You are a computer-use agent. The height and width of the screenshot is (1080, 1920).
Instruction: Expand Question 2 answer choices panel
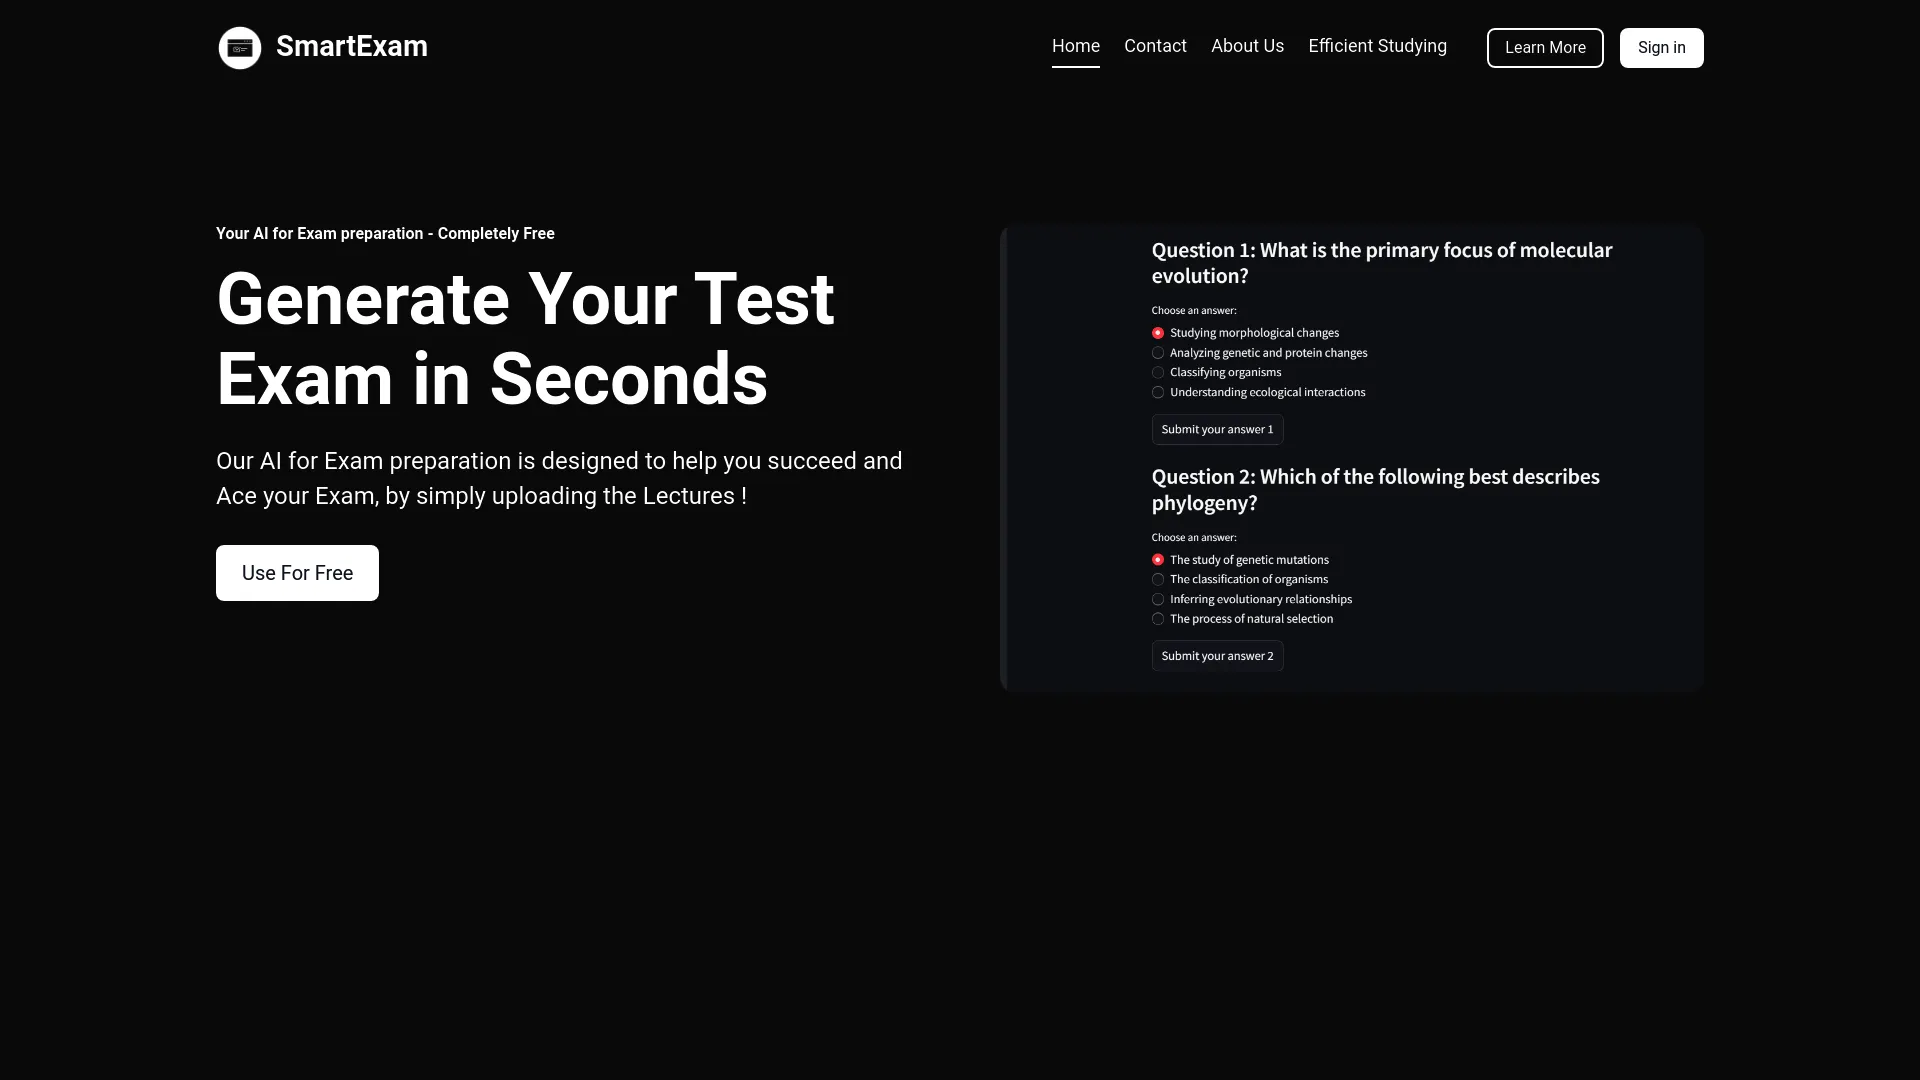pos(1193,537)
